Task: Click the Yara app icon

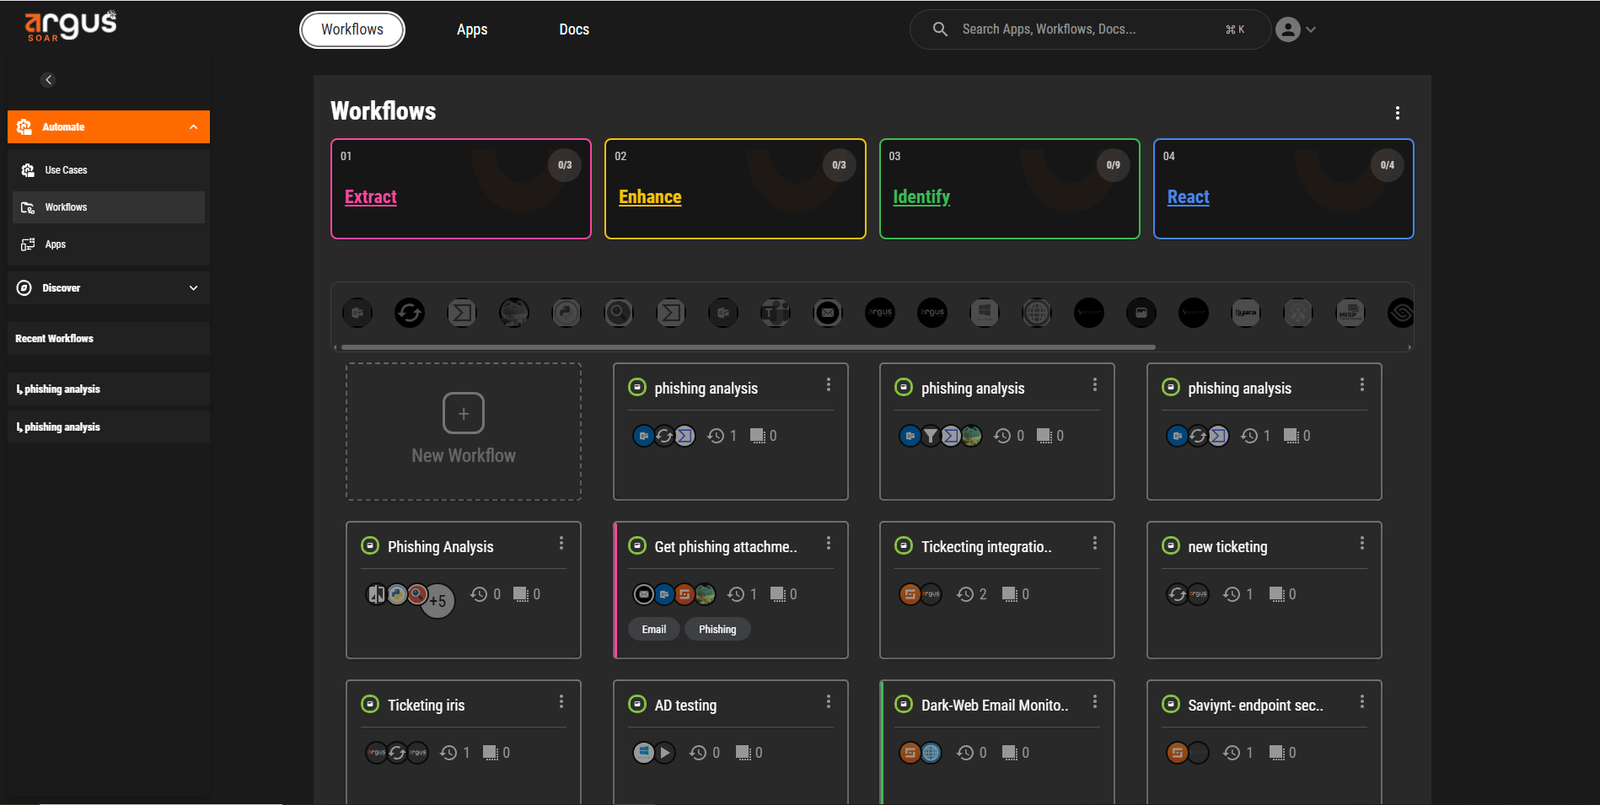Action: (1245, 313)
